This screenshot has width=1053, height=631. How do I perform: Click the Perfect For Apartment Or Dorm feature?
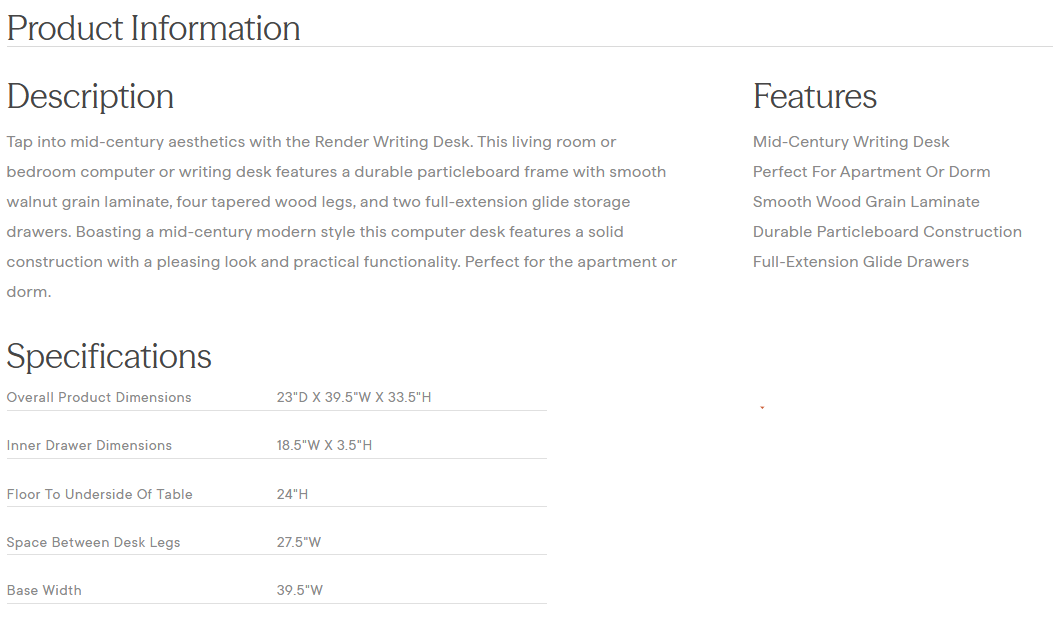(x=871, y=172)
